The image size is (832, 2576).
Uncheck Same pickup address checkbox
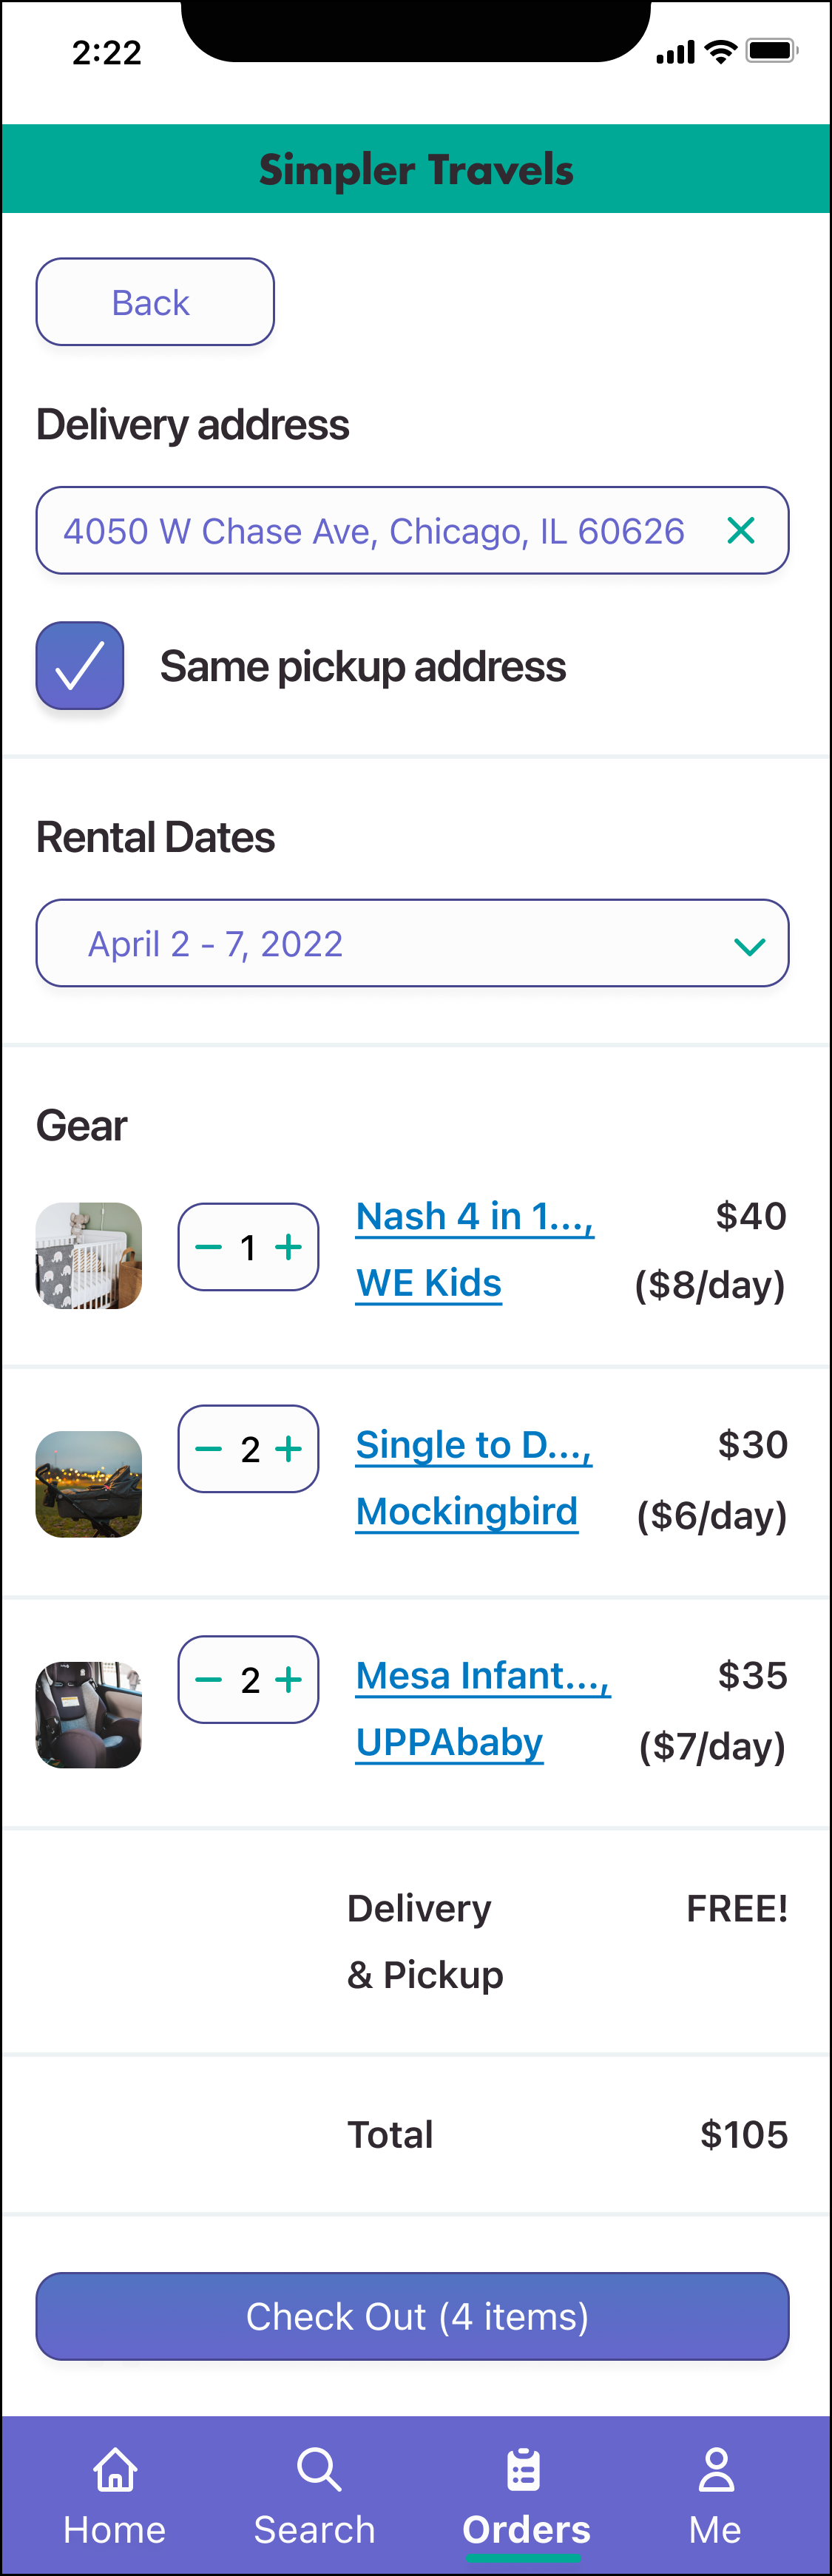tap(80, 666)
